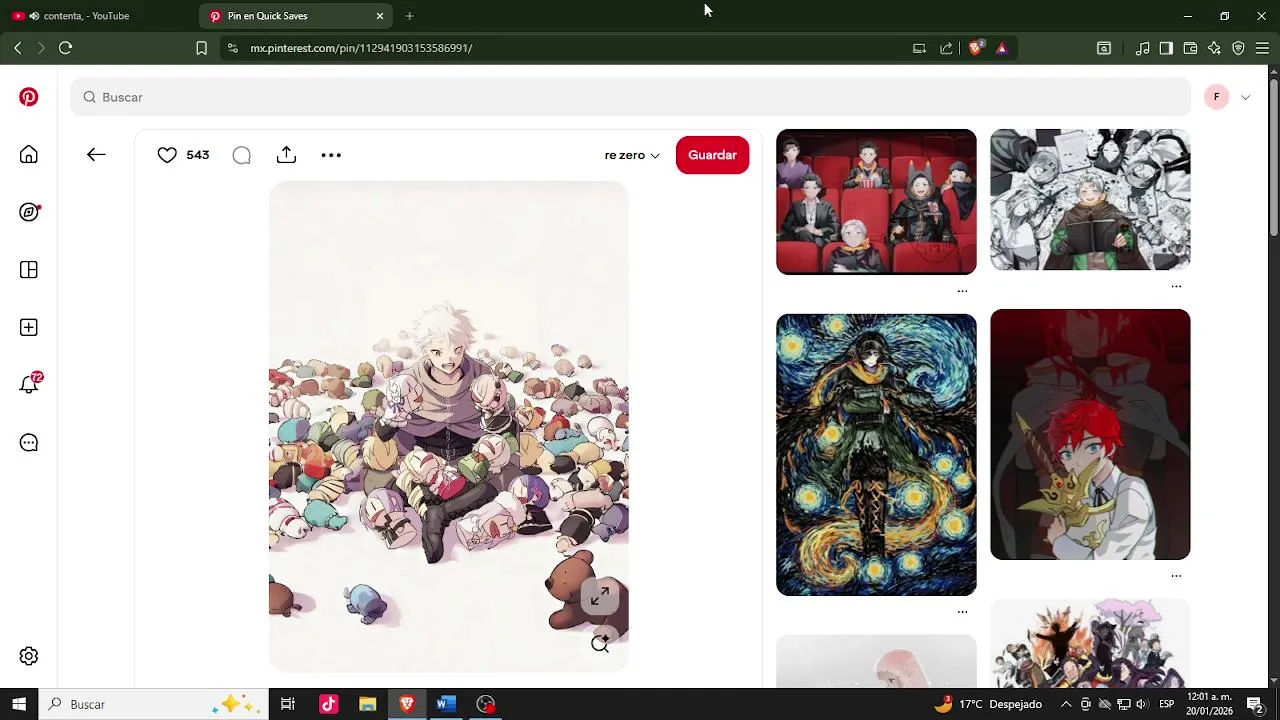Viewport: 1280px width, 720px height.
Task: Open options dots under cinema pin
Action: 962,291
